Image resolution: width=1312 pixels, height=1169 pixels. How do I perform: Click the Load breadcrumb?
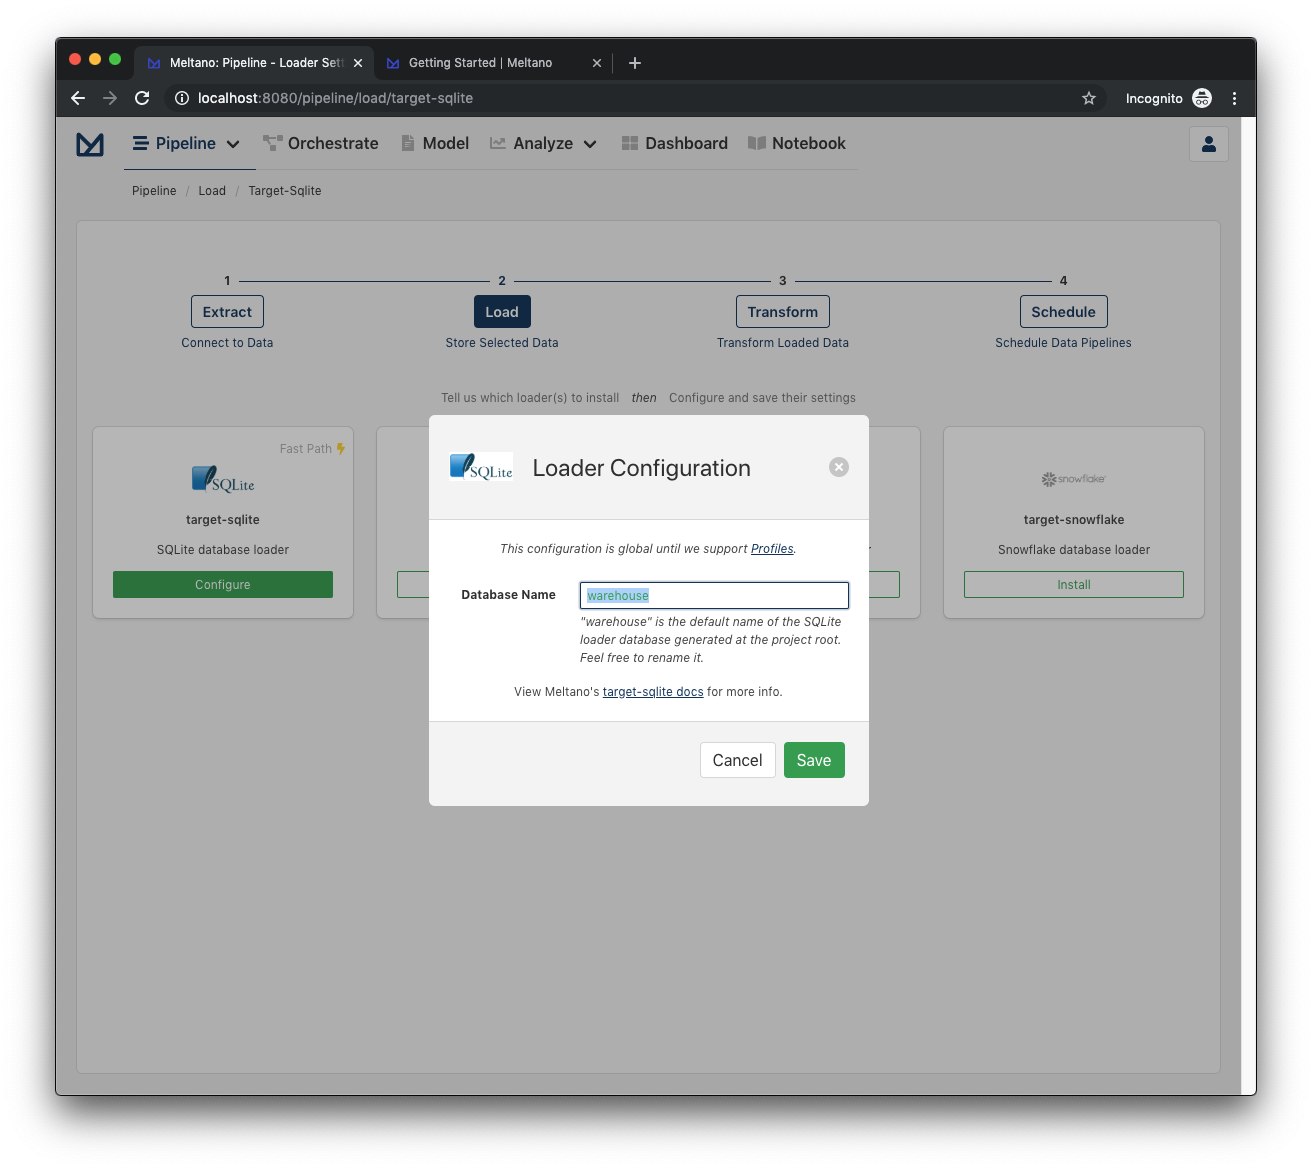tap(212, 191)
